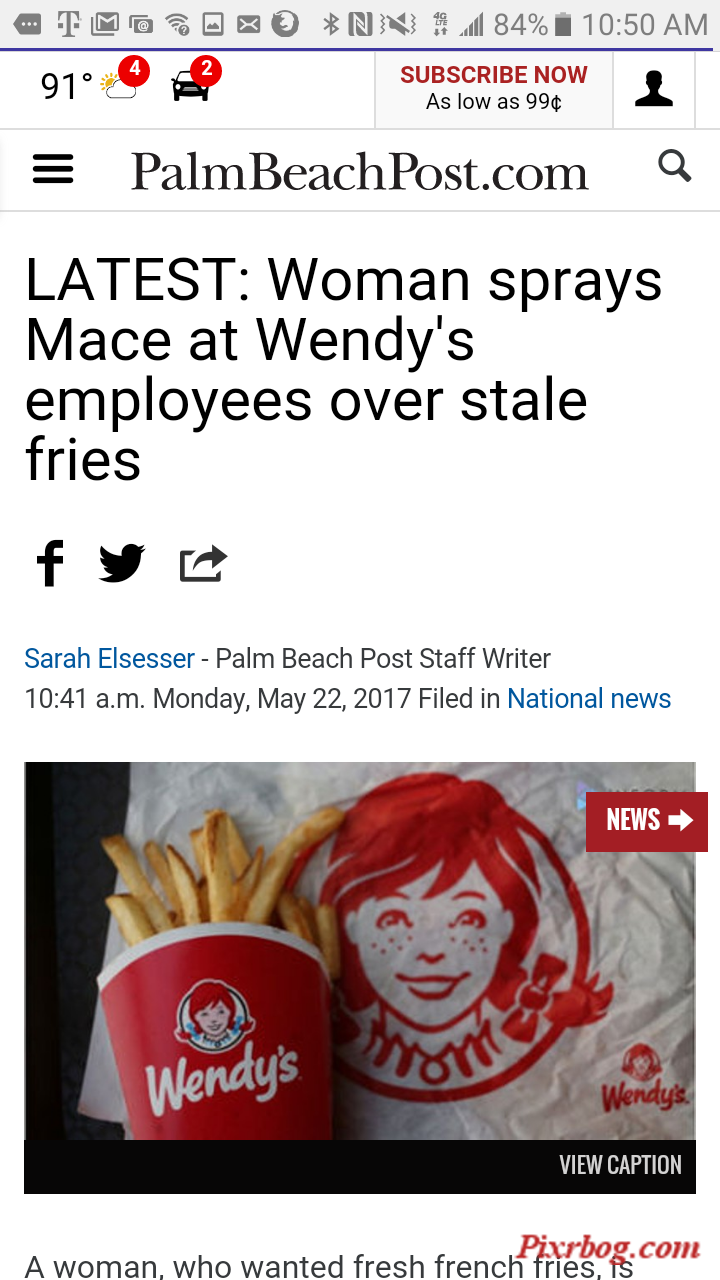This screenshot has width=720, height=1280.
Task: Go to PalmBeachPost.com home logo
Action: point(359,172)
